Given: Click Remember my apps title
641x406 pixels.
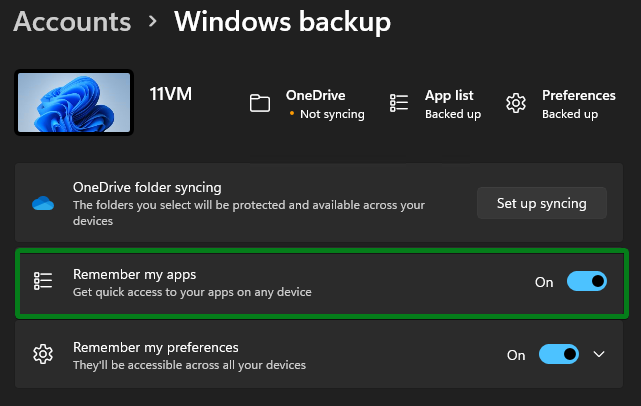Looking at the screenshot, I should 134,275.
